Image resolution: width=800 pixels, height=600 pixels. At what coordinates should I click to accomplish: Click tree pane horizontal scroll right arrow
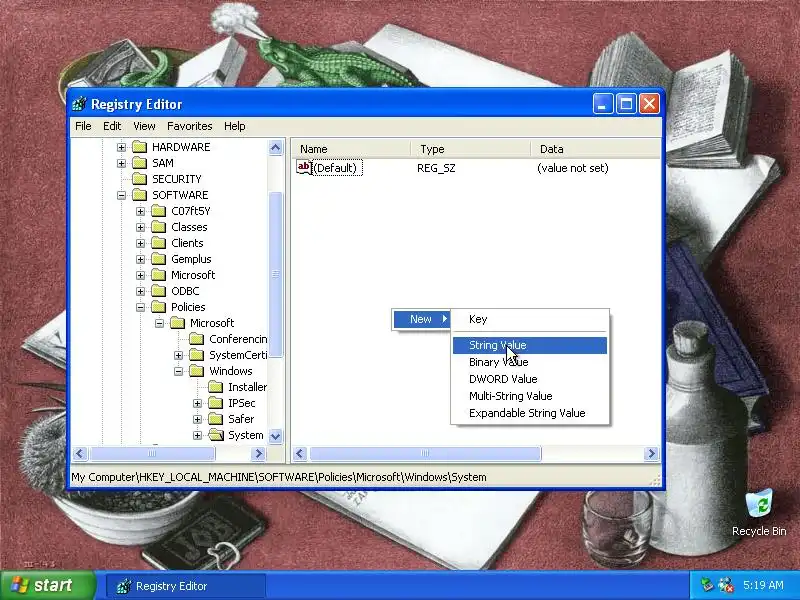coord(259,454)
